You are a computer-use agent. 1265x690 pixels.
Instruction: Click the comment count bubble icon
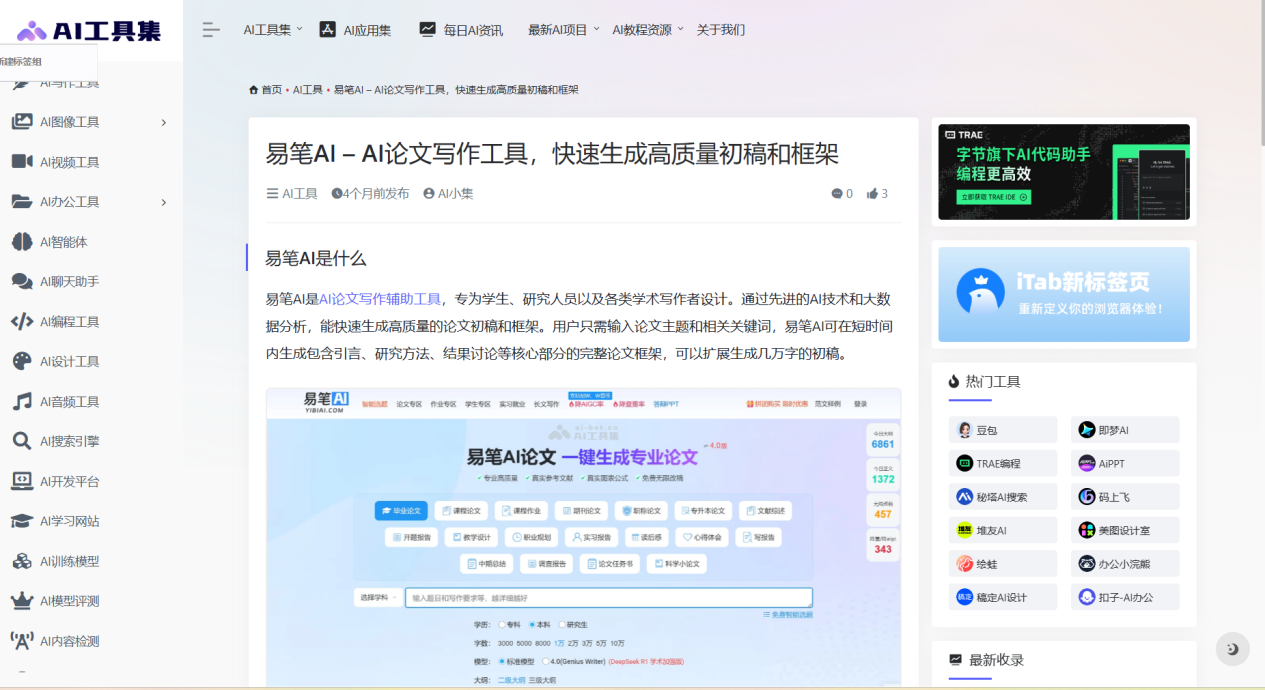point(837,194)
